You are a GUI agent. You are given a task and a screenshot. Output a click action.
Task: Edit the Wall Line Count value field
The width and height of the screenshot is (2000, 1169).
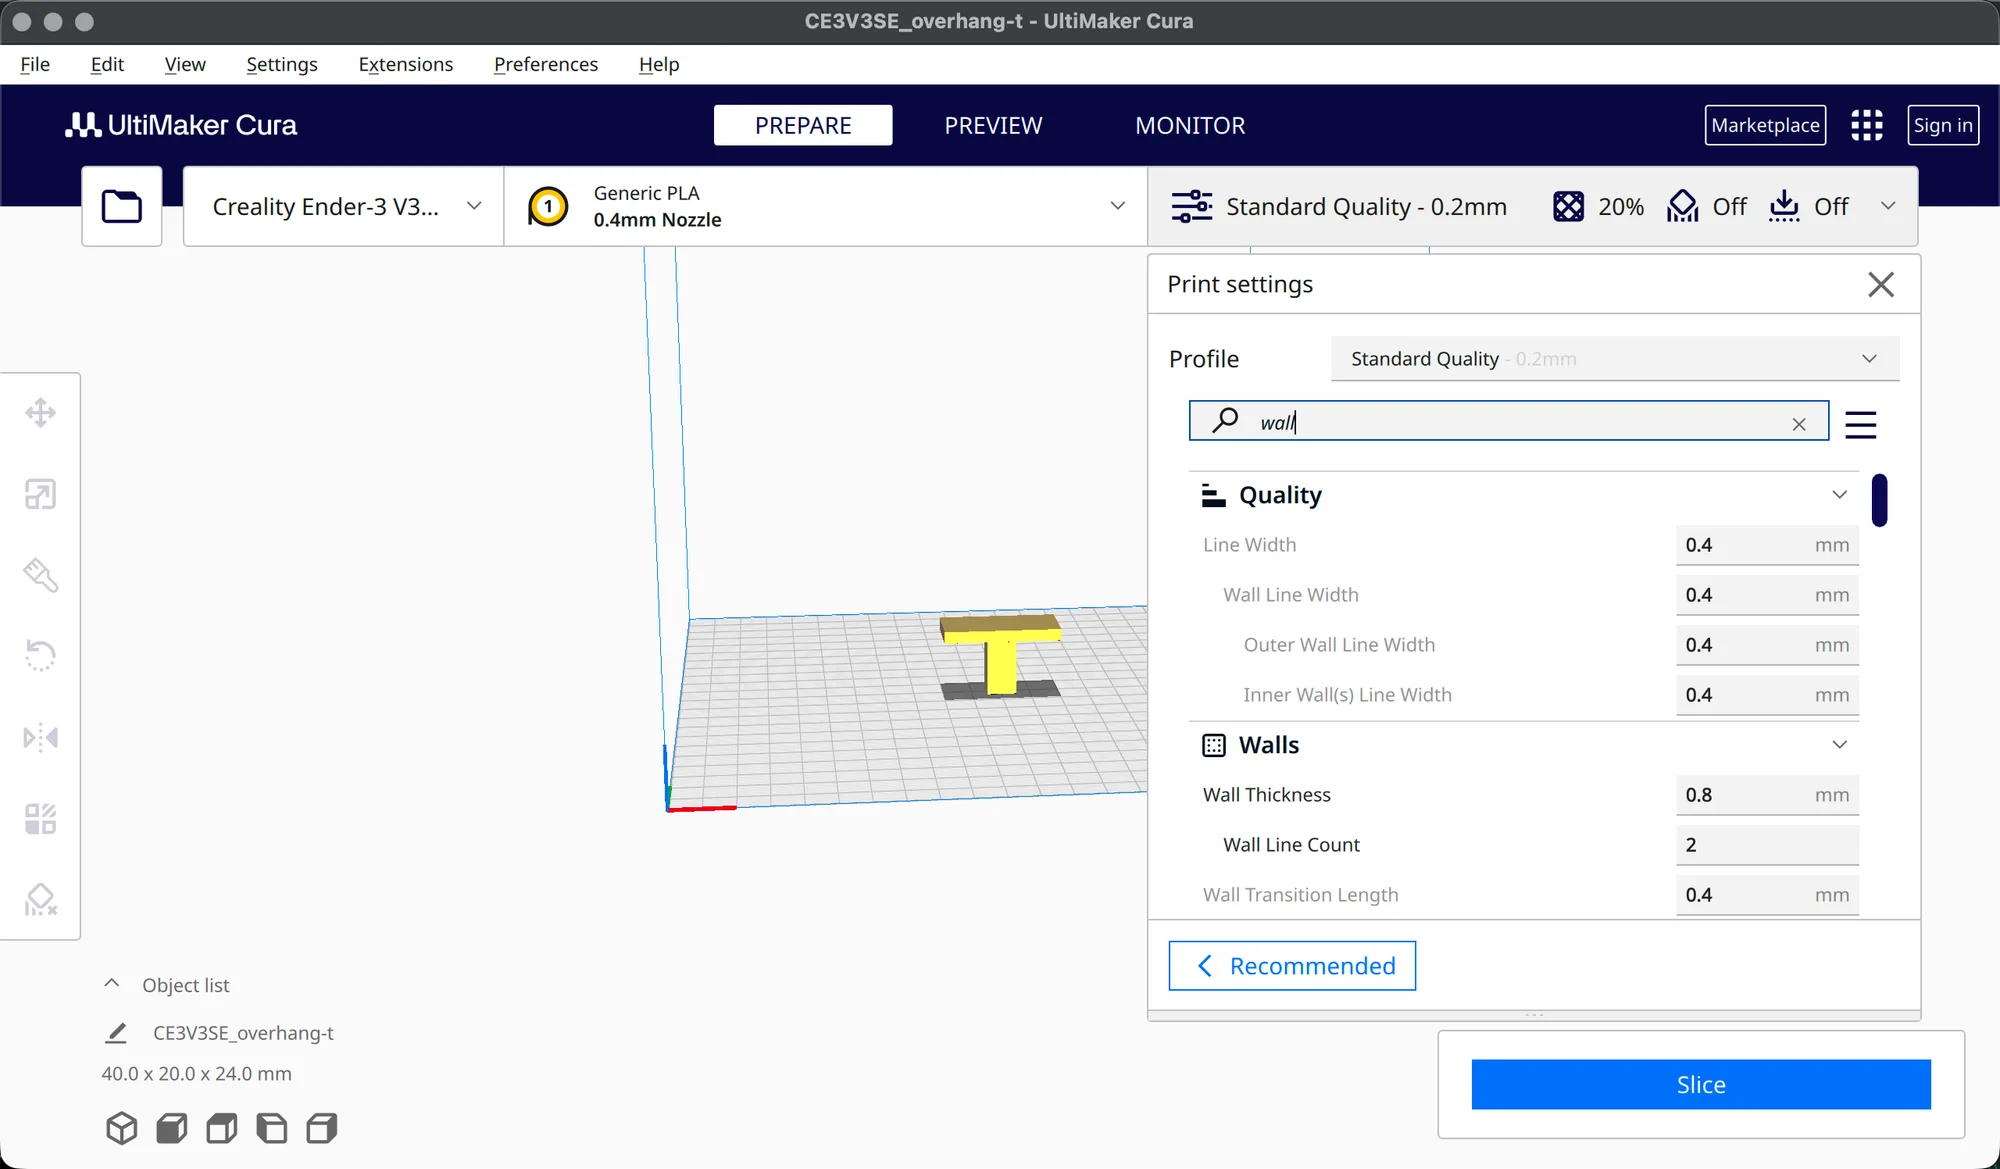click(1767, 845)
